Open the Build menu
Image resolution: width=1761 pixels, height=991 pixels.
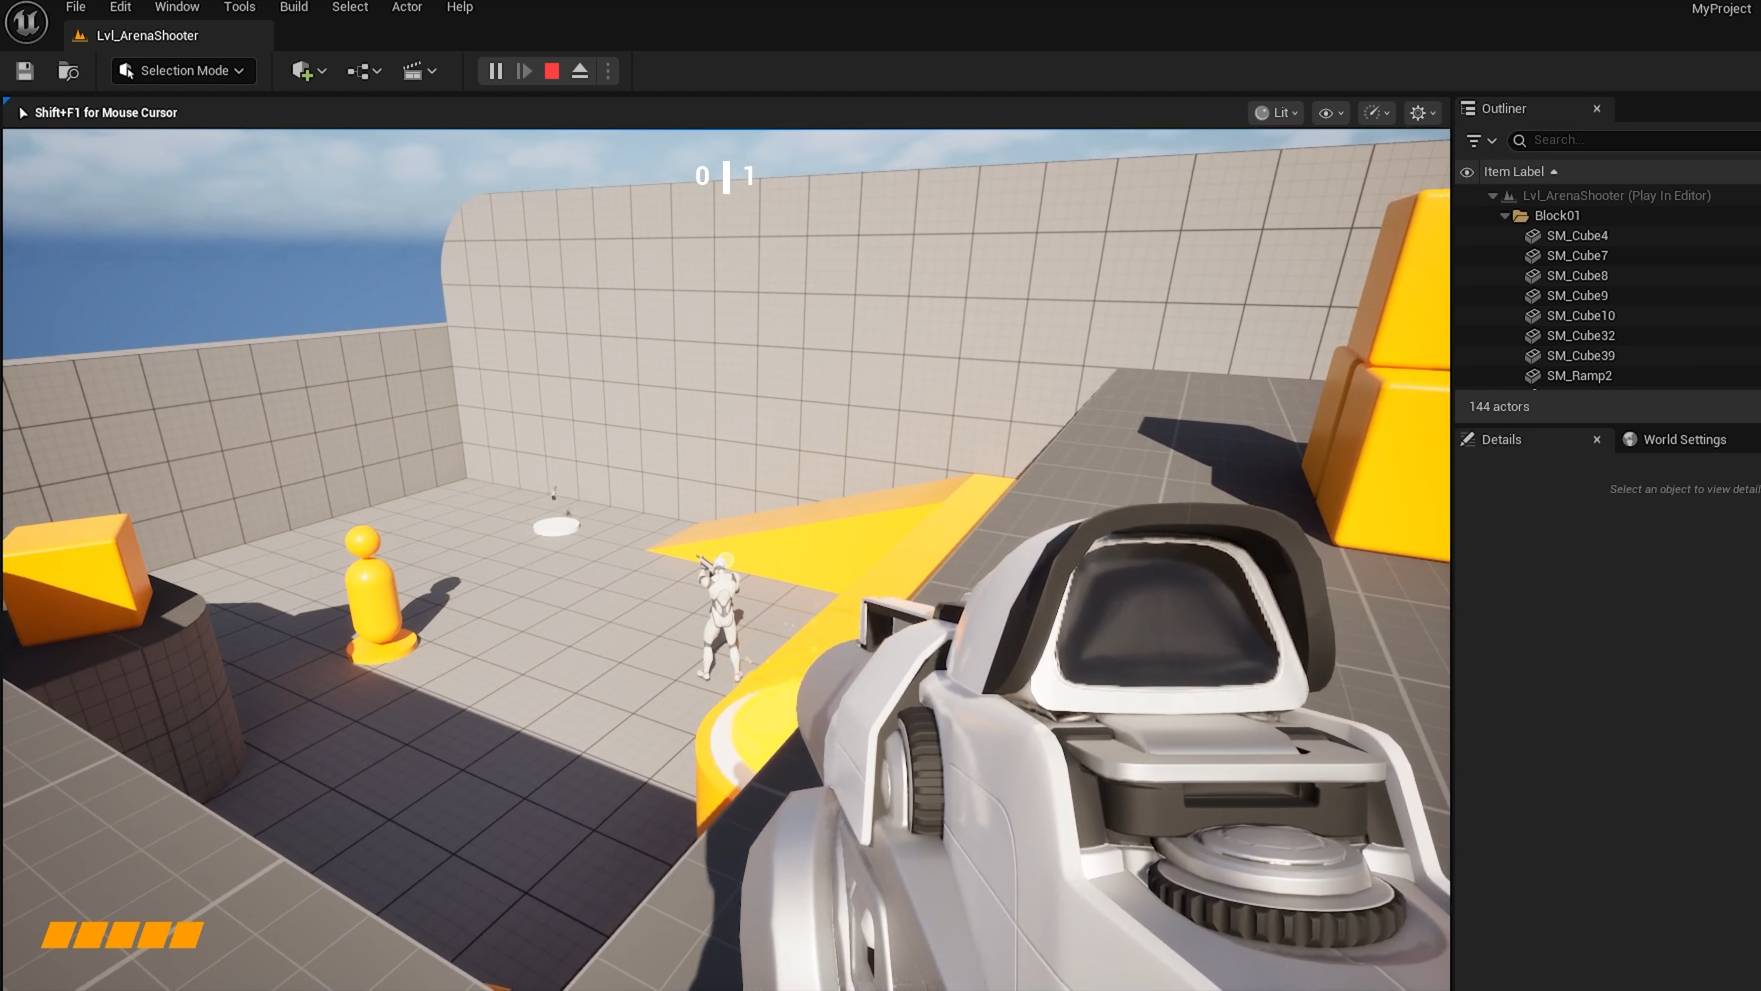point(293,7)
